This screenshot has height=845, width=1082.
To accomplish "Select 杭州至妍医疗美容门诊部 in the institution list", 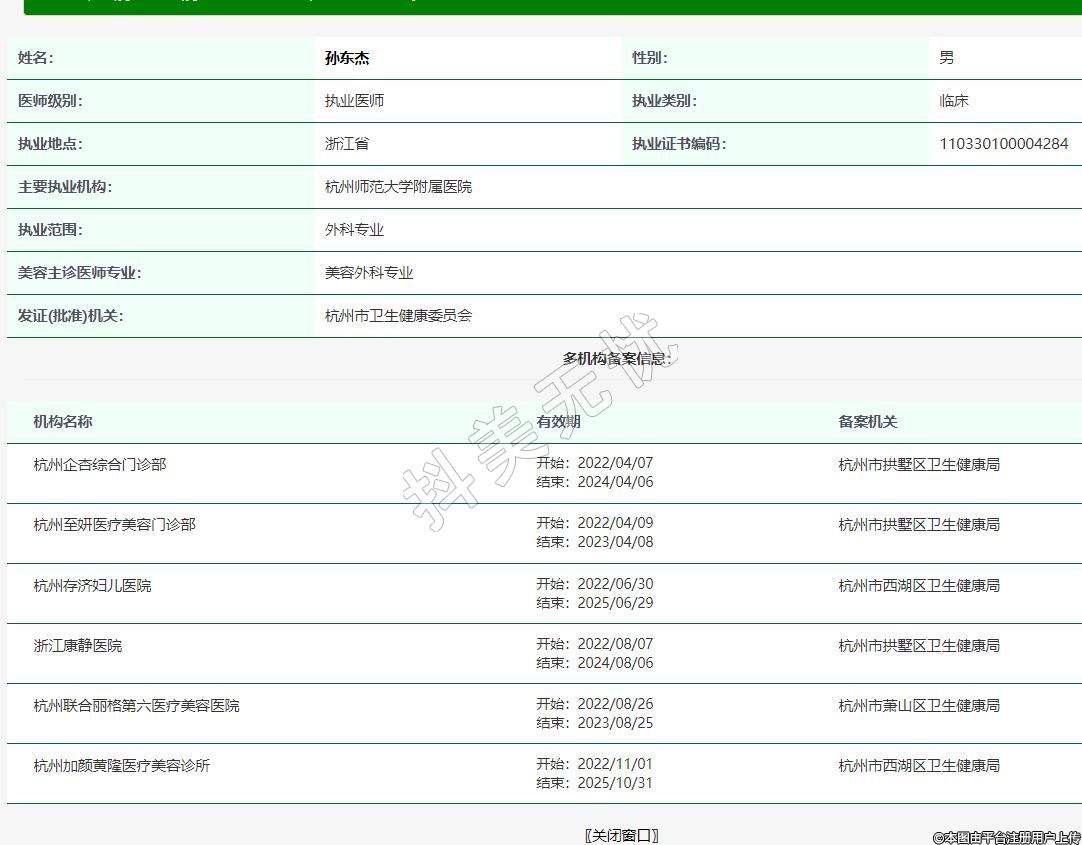I will pyautogui.click(x=114, y=525).
